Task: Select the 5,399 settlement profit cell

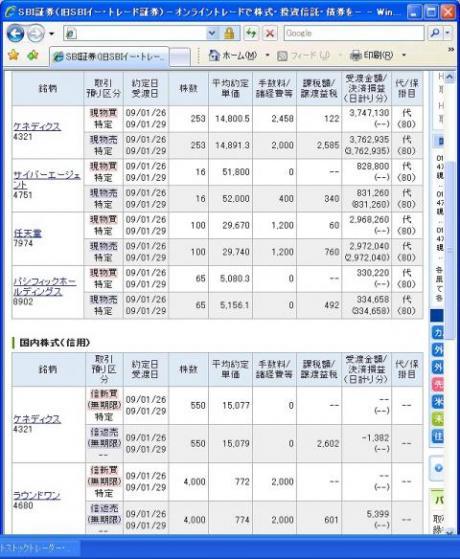Action: click(367, 519)
